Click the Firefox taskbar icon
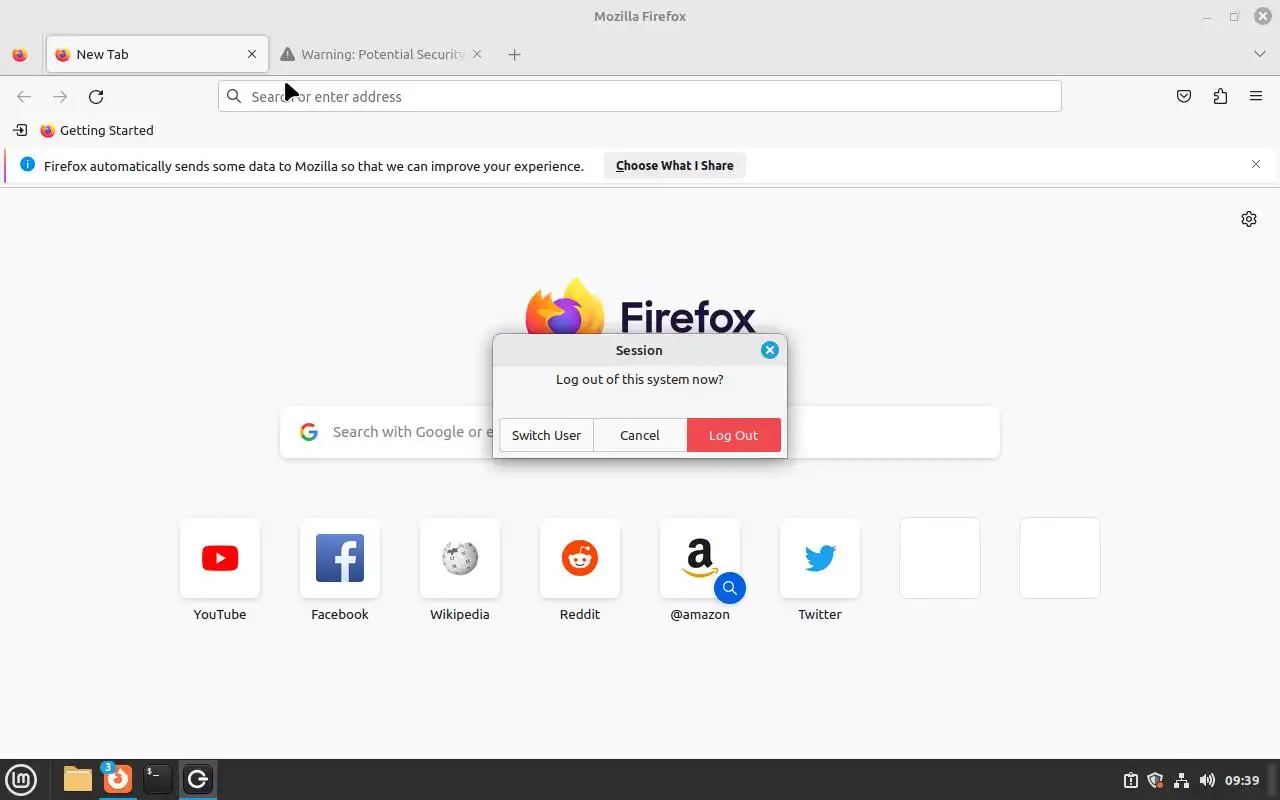Screen dimensions: 1280x800 tap(118, 780)
